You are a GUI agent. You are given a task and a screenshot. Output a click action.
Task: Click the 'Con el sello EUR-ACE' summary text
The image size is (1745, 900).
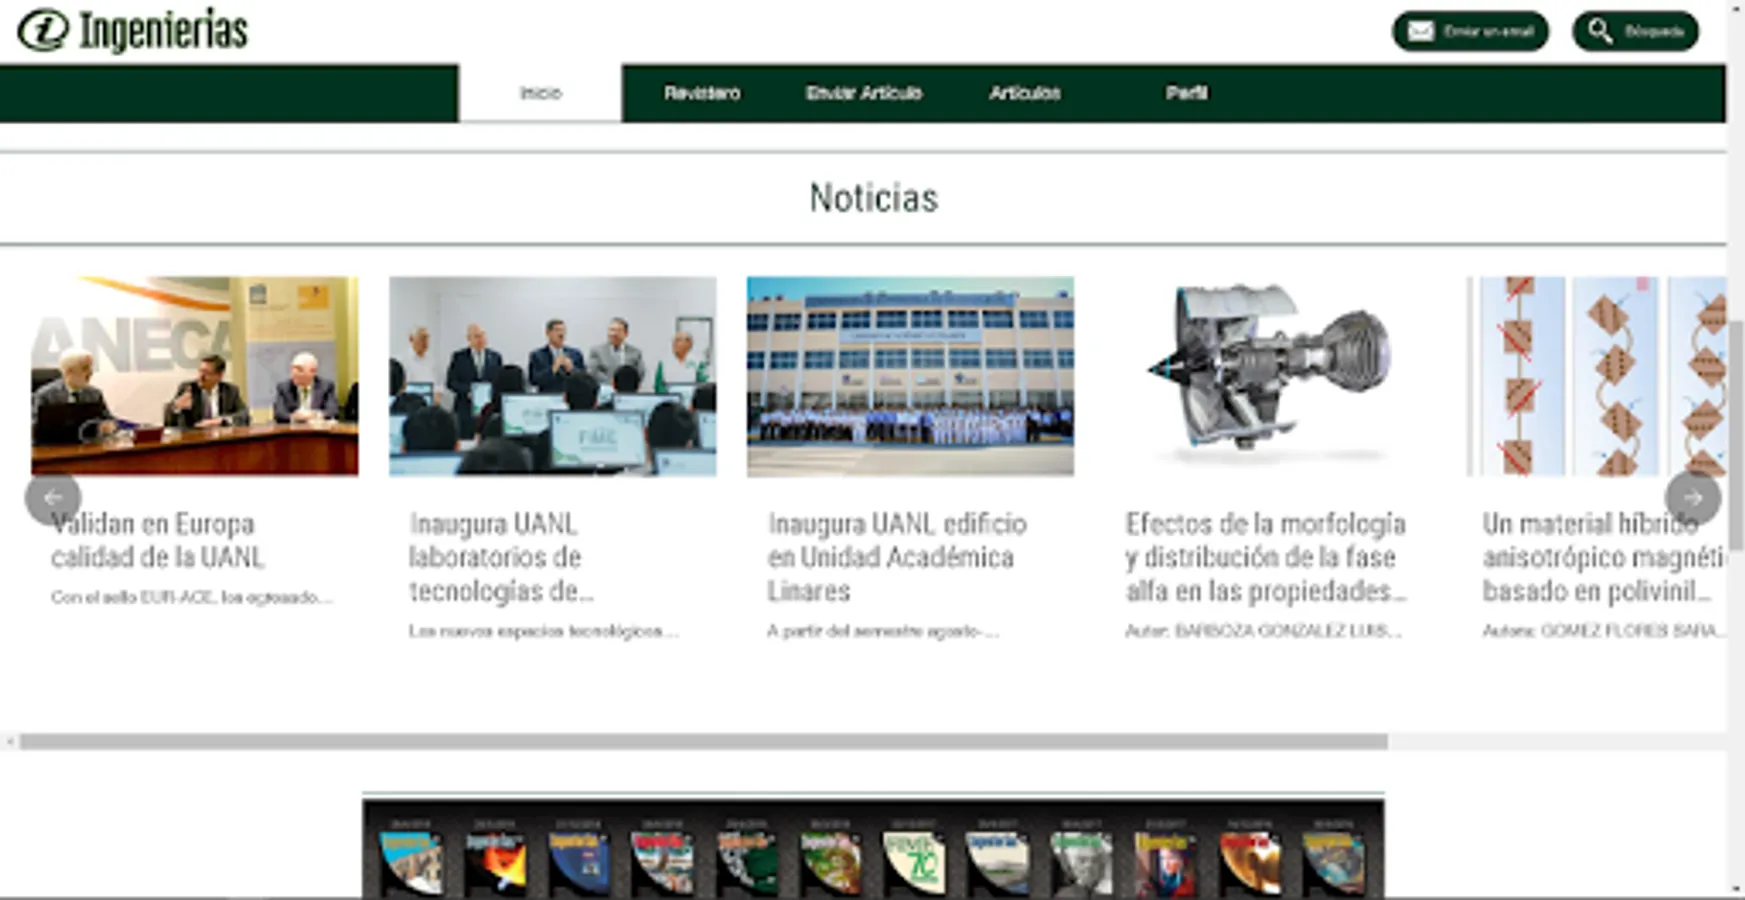point(191,597)
